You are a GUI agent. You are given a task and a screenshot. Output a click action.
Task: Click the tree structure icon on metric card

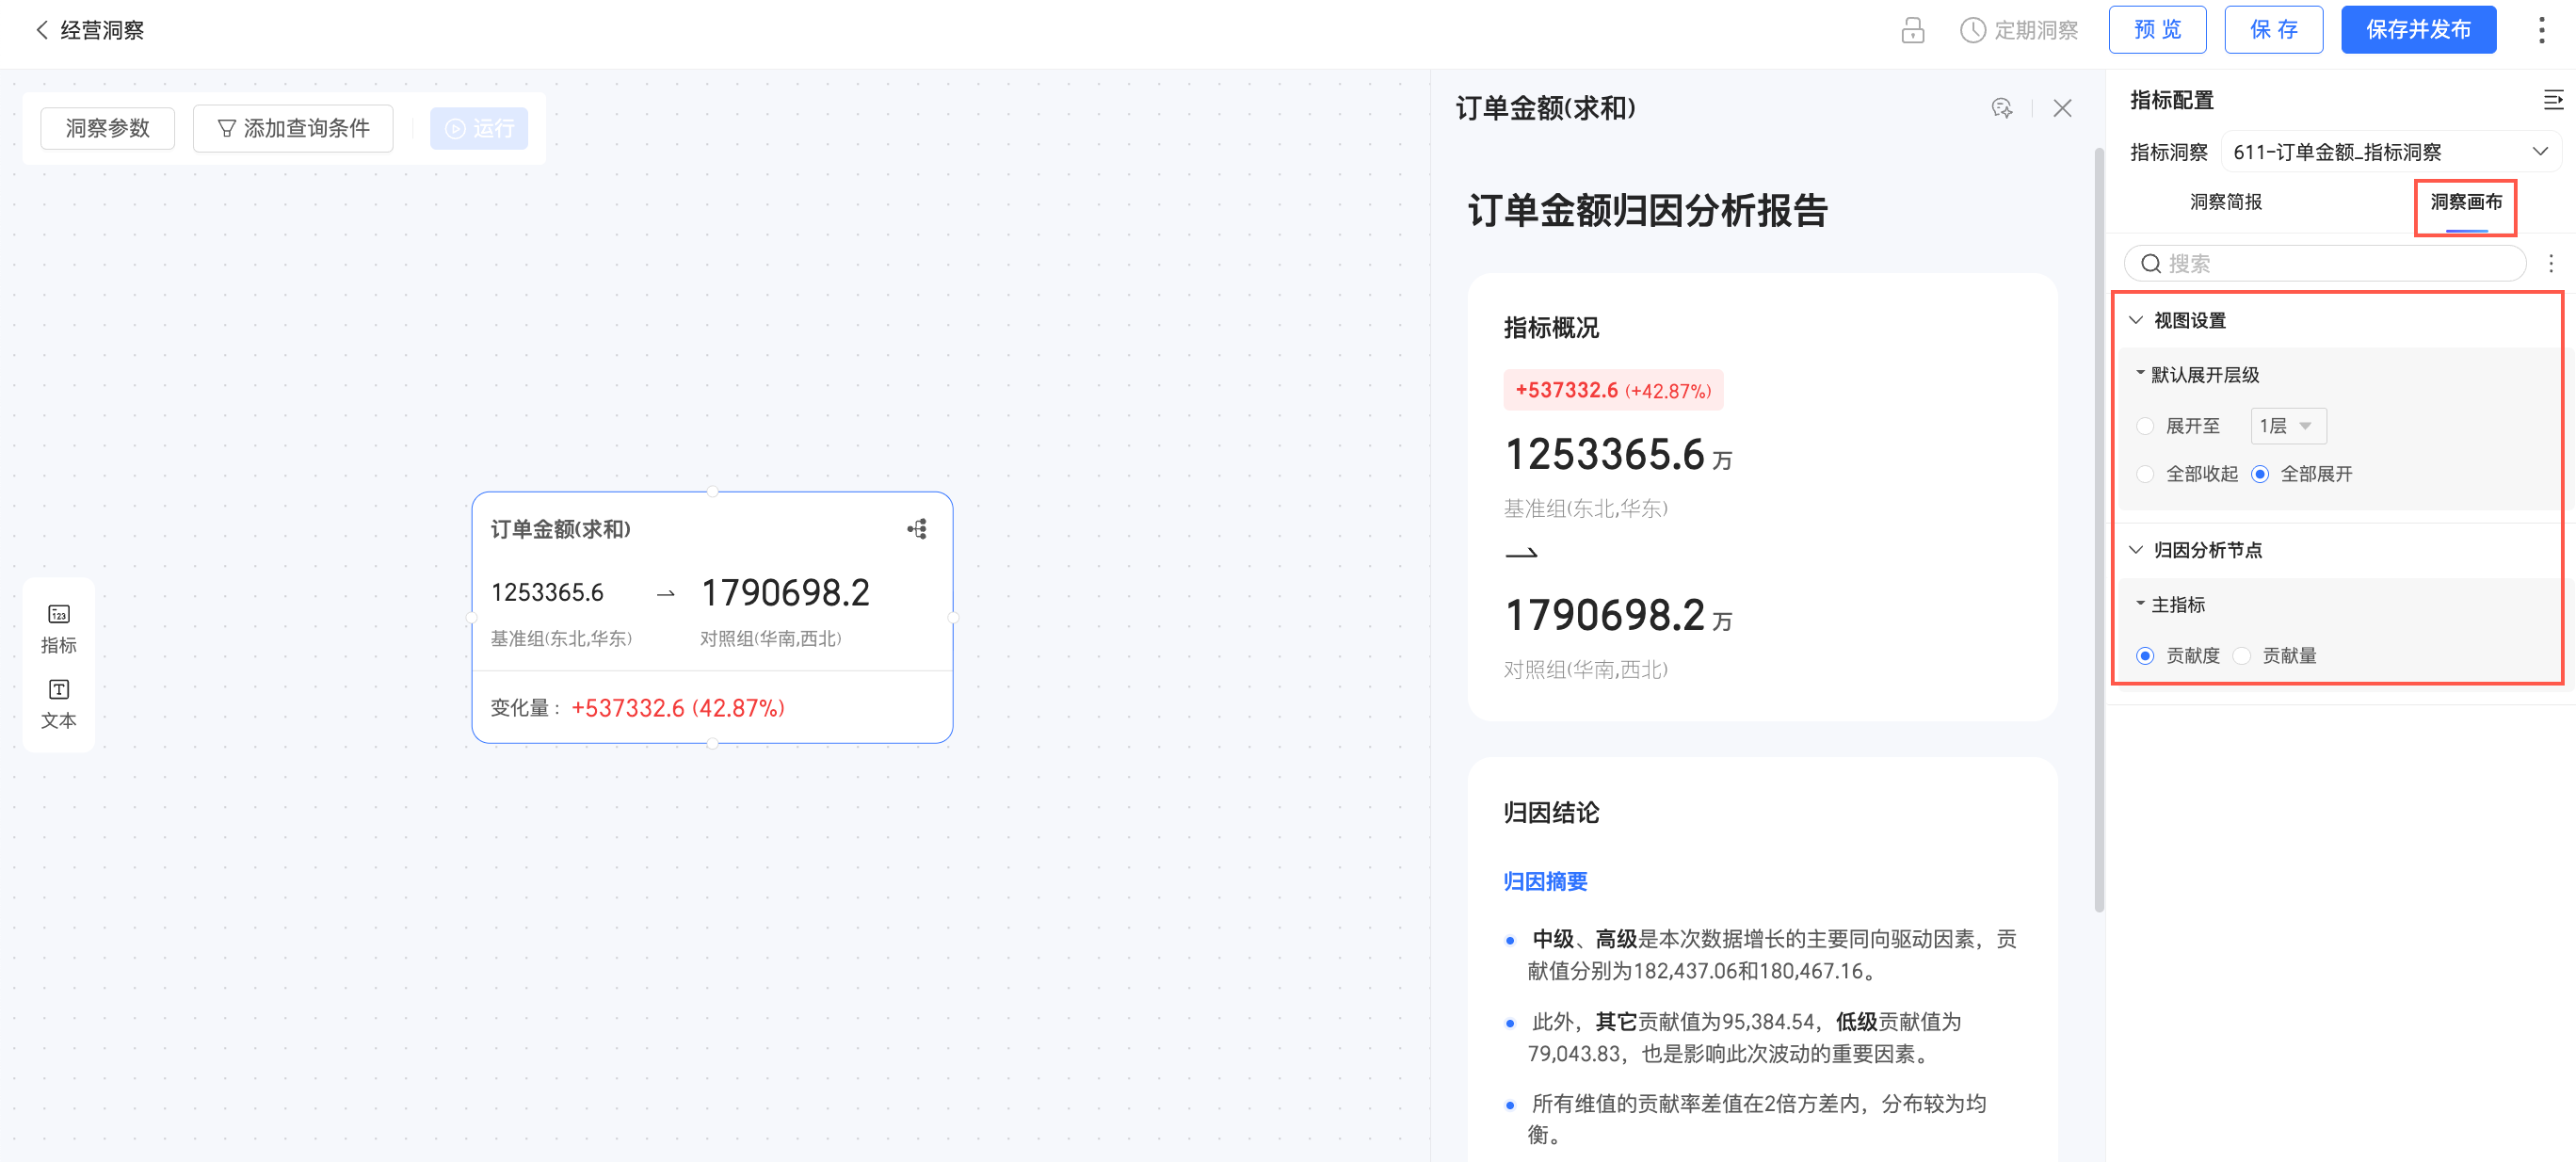click(917, 529)
